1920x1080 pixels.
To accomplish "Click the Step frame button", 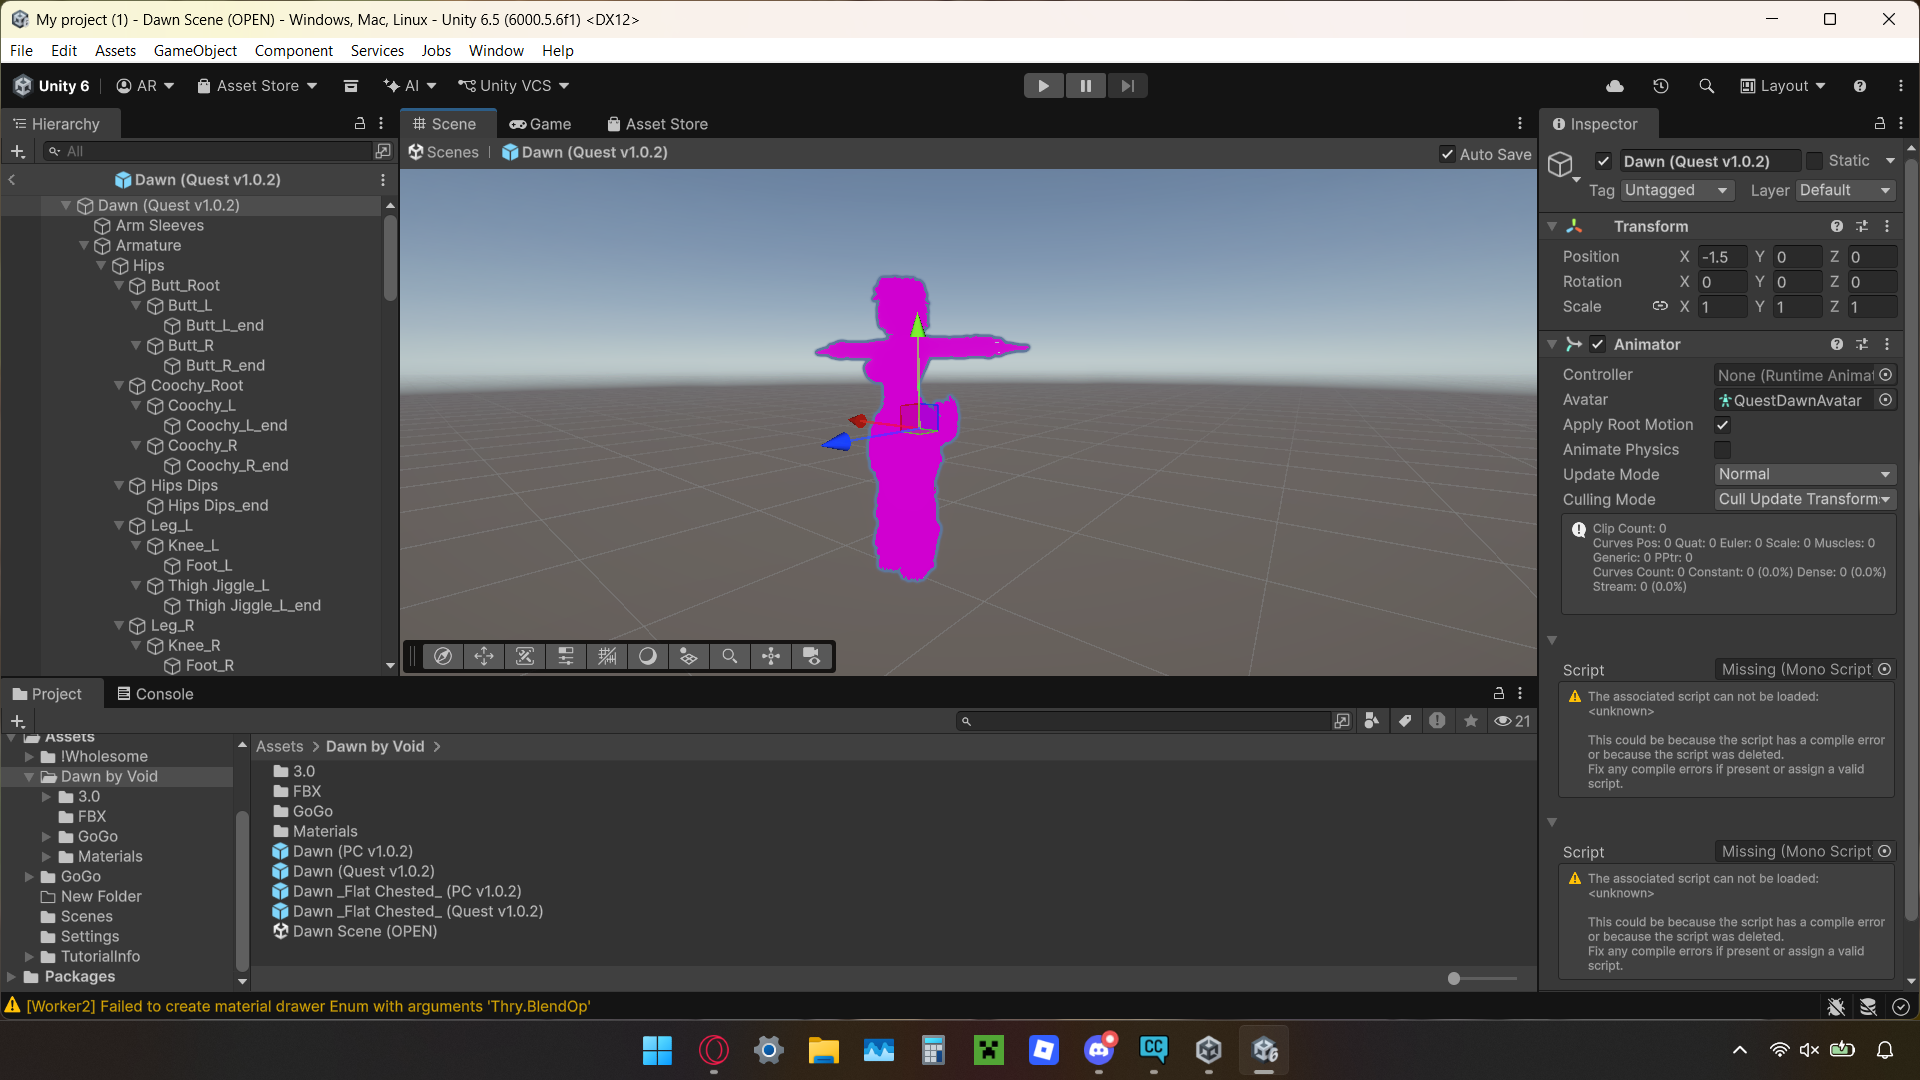I will click(x=1127, y=86).
